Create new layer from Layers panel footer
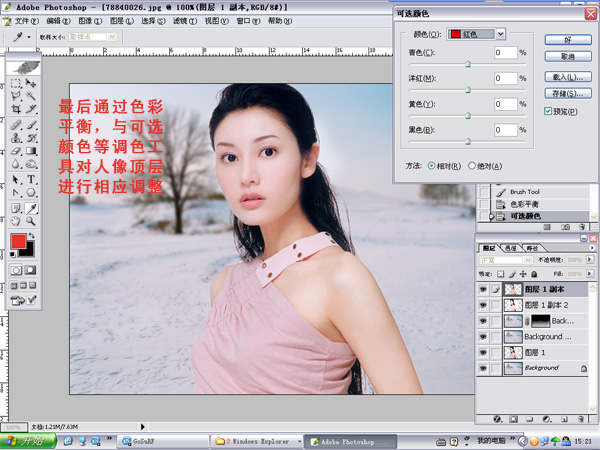 click(x=564, y=419)
